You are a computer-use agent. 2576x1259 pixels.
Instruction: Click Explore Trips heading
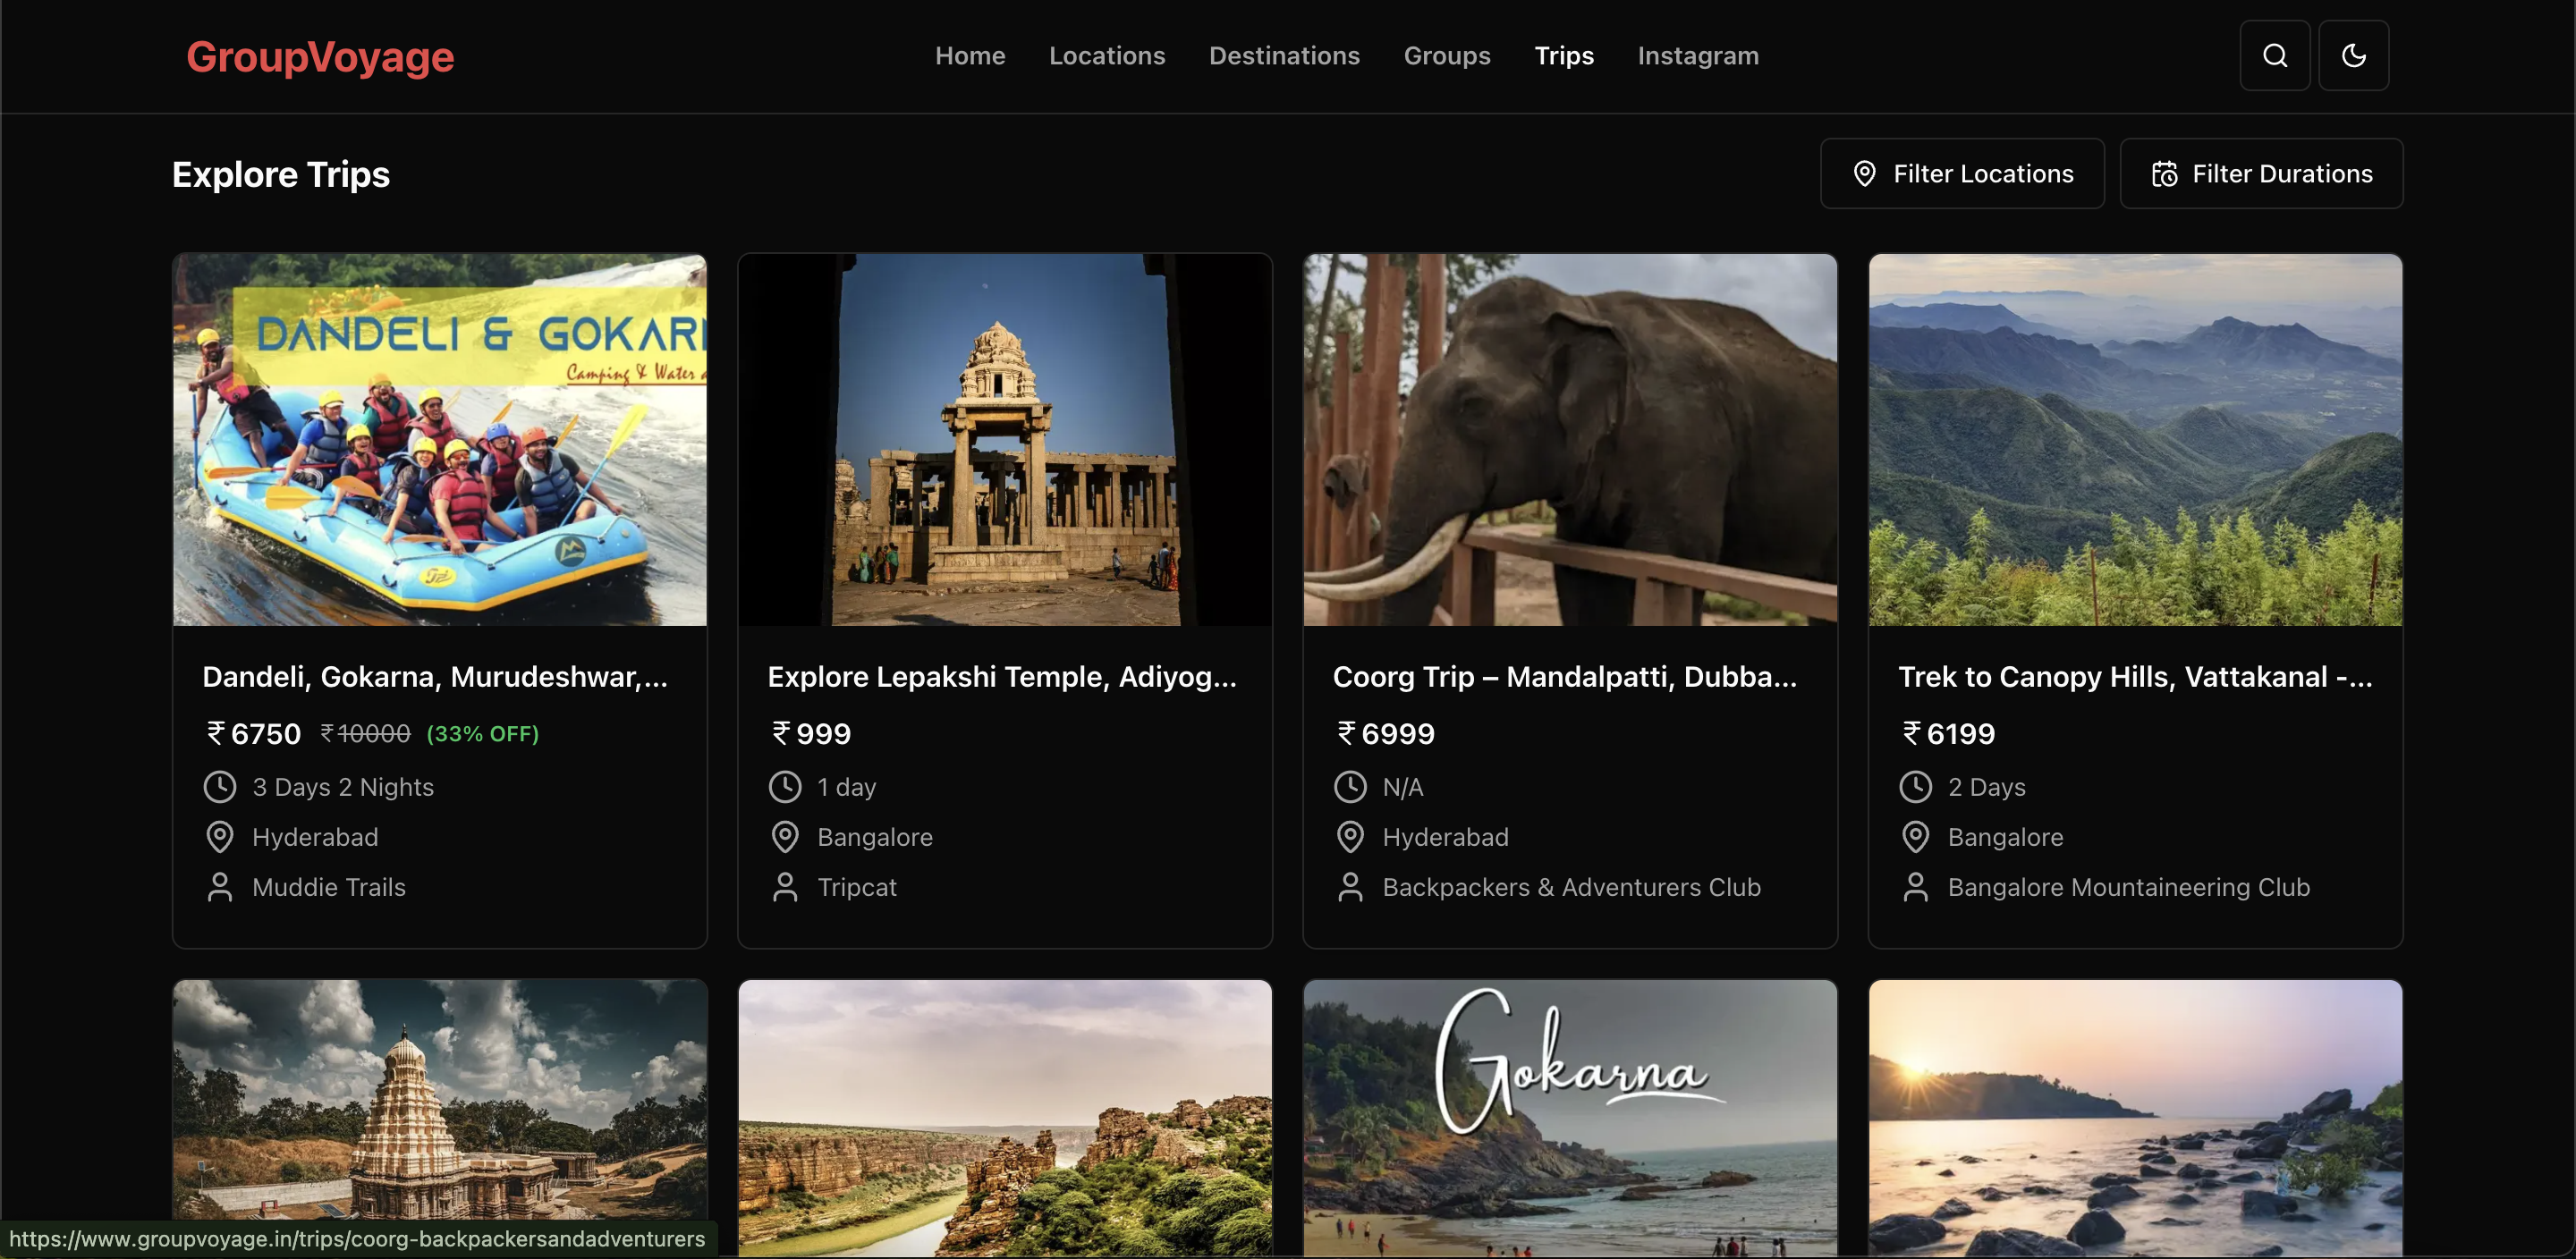pyautogui.click(x=281, y=175)
